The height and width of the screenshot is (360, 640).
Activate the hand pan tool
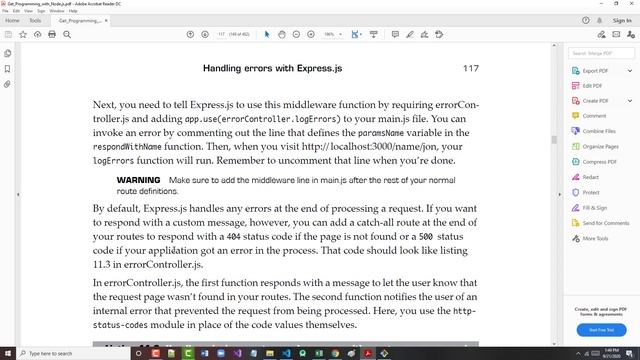pos(282,35)
